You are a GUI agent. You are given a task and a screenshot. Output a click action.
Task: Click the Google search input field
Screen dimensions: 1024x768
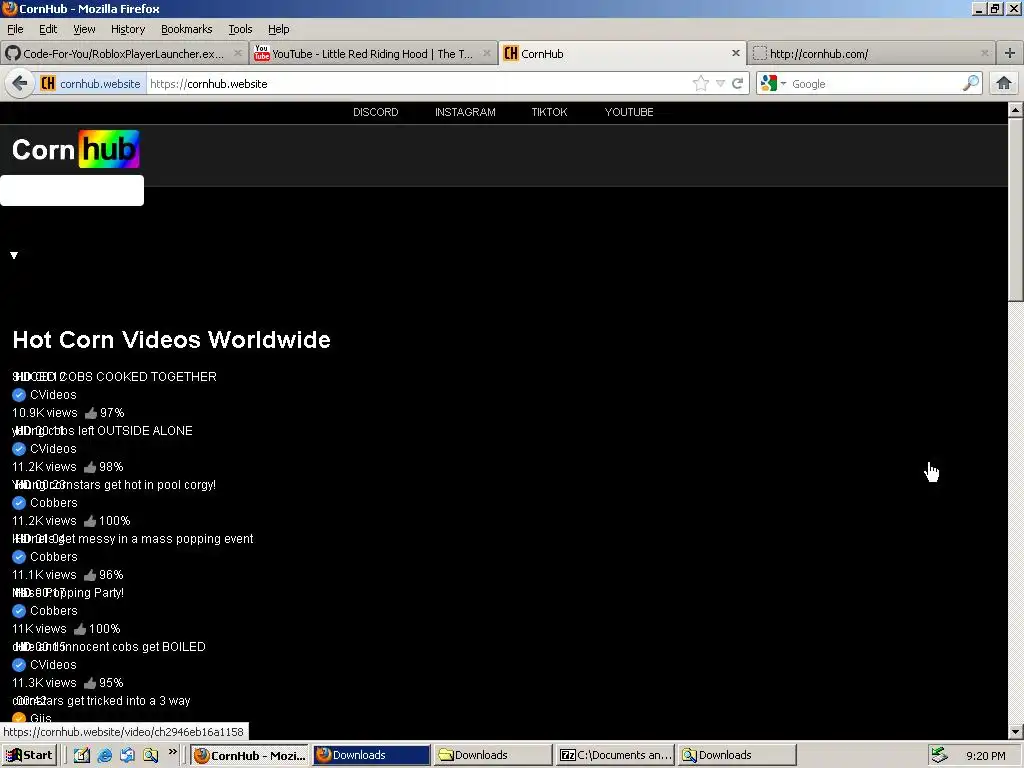874,84
